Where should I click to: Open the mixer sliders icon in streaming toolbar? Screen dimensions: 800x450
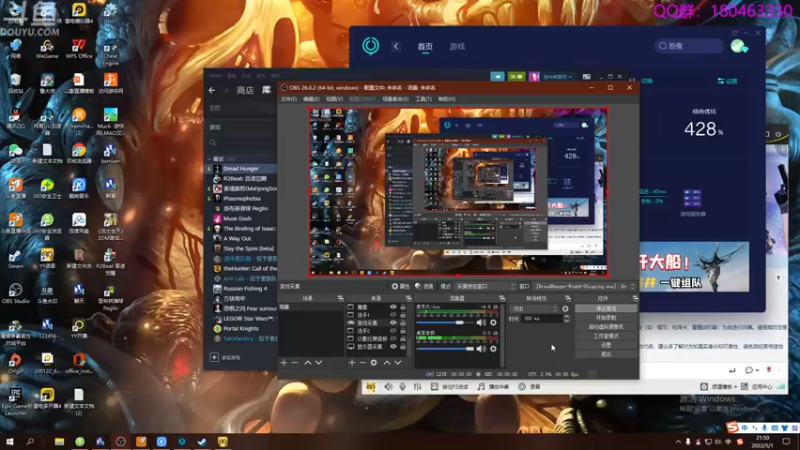(417, 387)
